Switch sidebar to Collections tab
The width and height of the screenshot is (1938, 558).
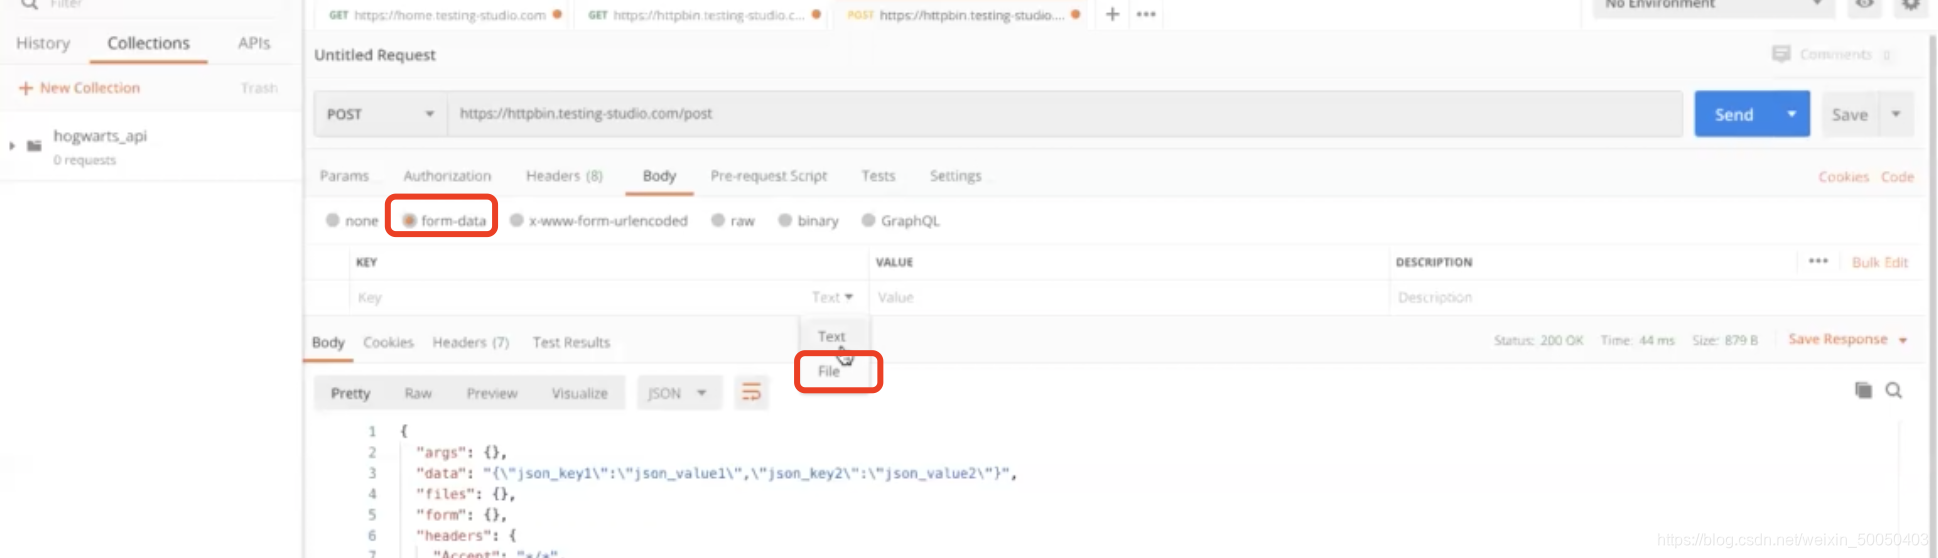pos(148,43)
